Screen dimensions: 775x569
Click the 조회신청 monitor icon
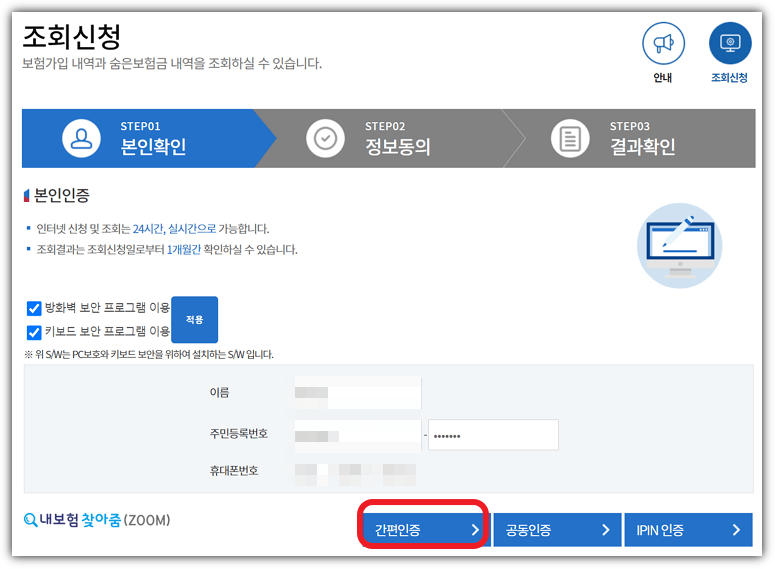pyautogui.click(x=729, y=43)
